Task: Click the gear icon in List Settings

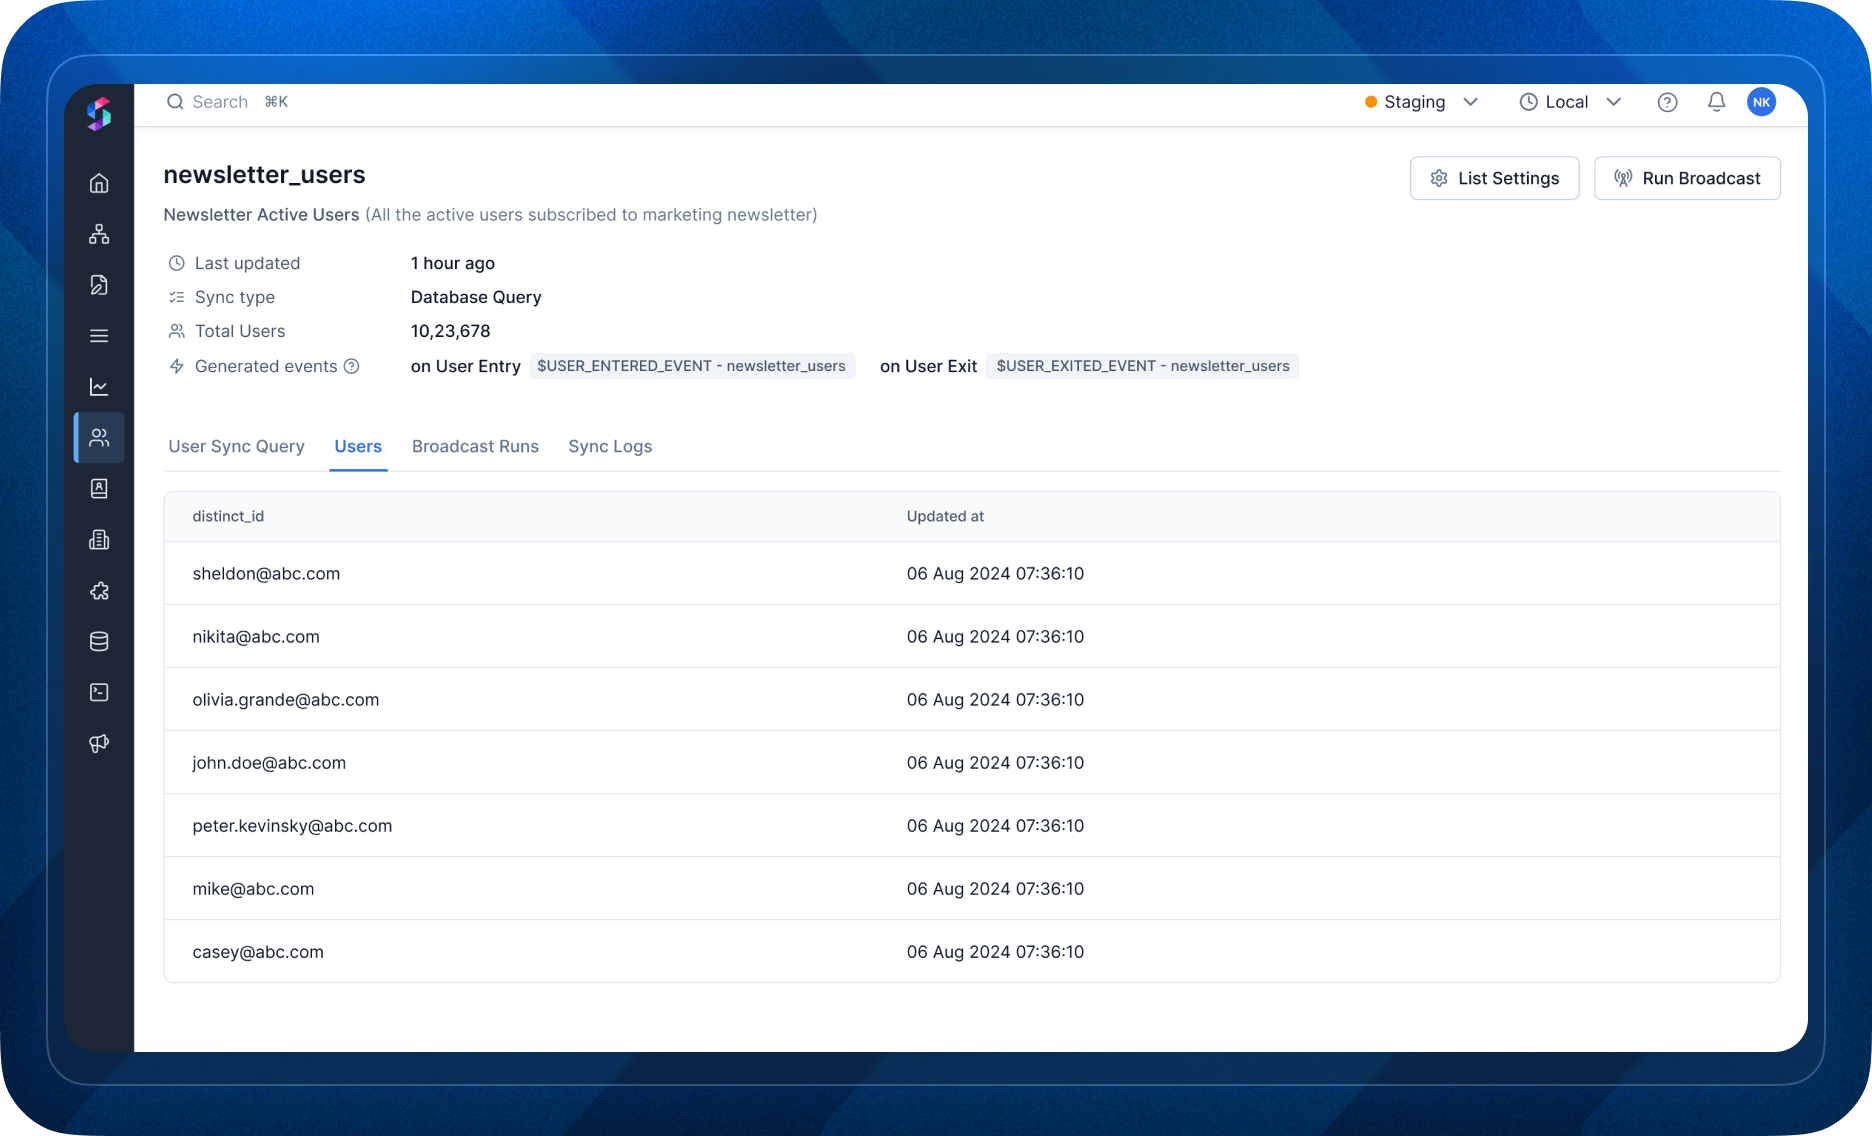Action: [x=1439, y=178]
